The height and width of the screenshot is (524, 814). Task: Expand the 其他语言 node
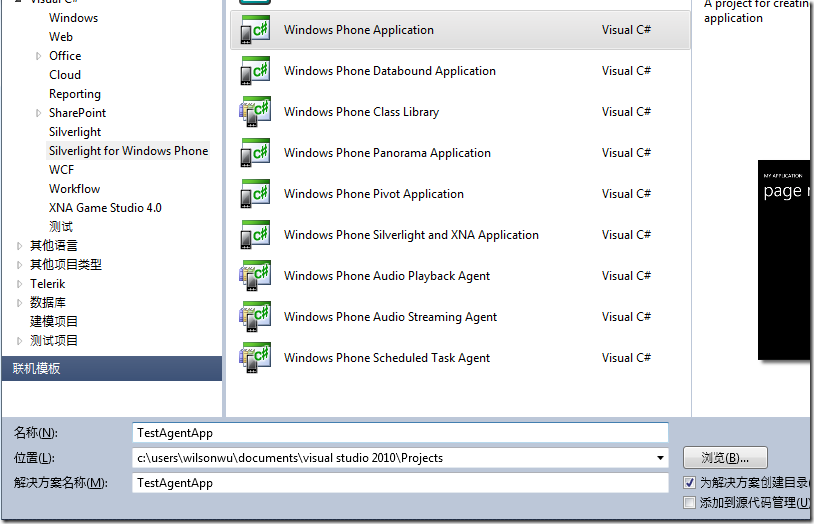[x=19, y=246]
